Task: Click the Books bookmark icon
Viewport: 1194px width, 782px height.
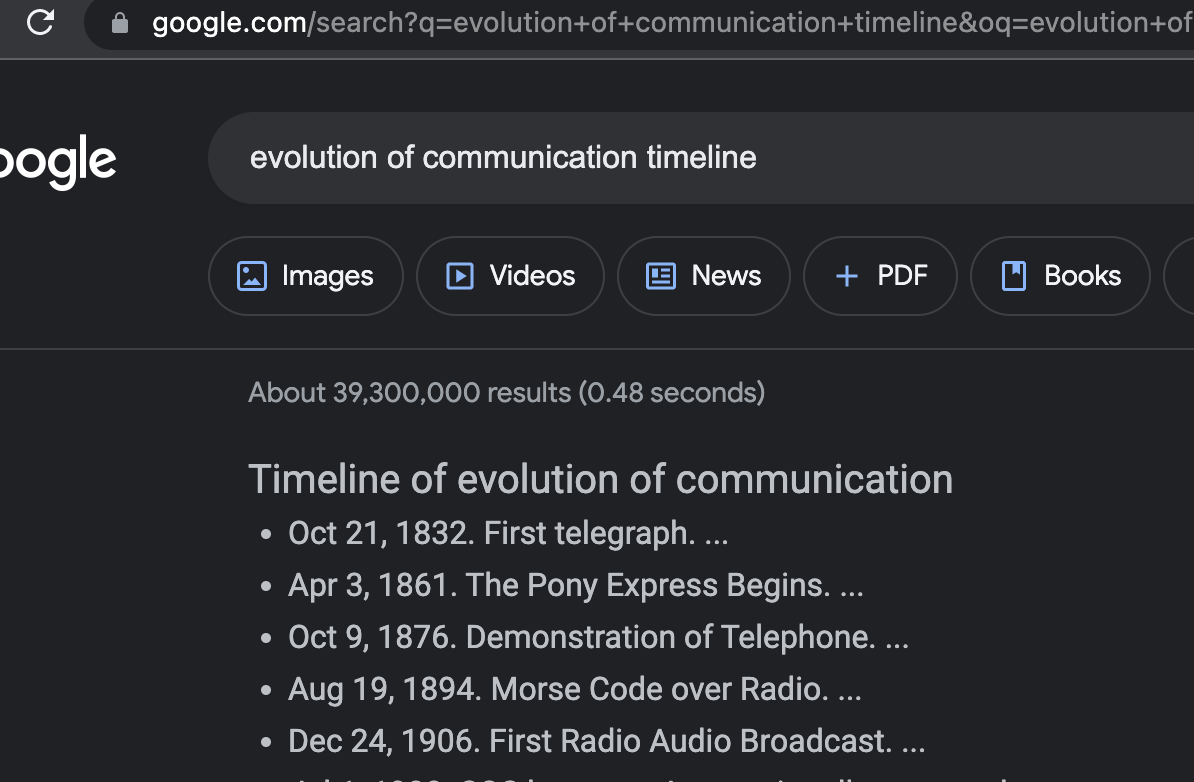Action: [1014, 276]
